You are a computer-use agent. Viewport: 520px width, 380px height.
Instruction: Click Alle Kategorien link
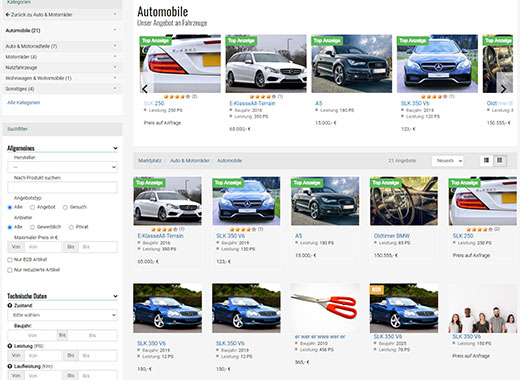23,103
